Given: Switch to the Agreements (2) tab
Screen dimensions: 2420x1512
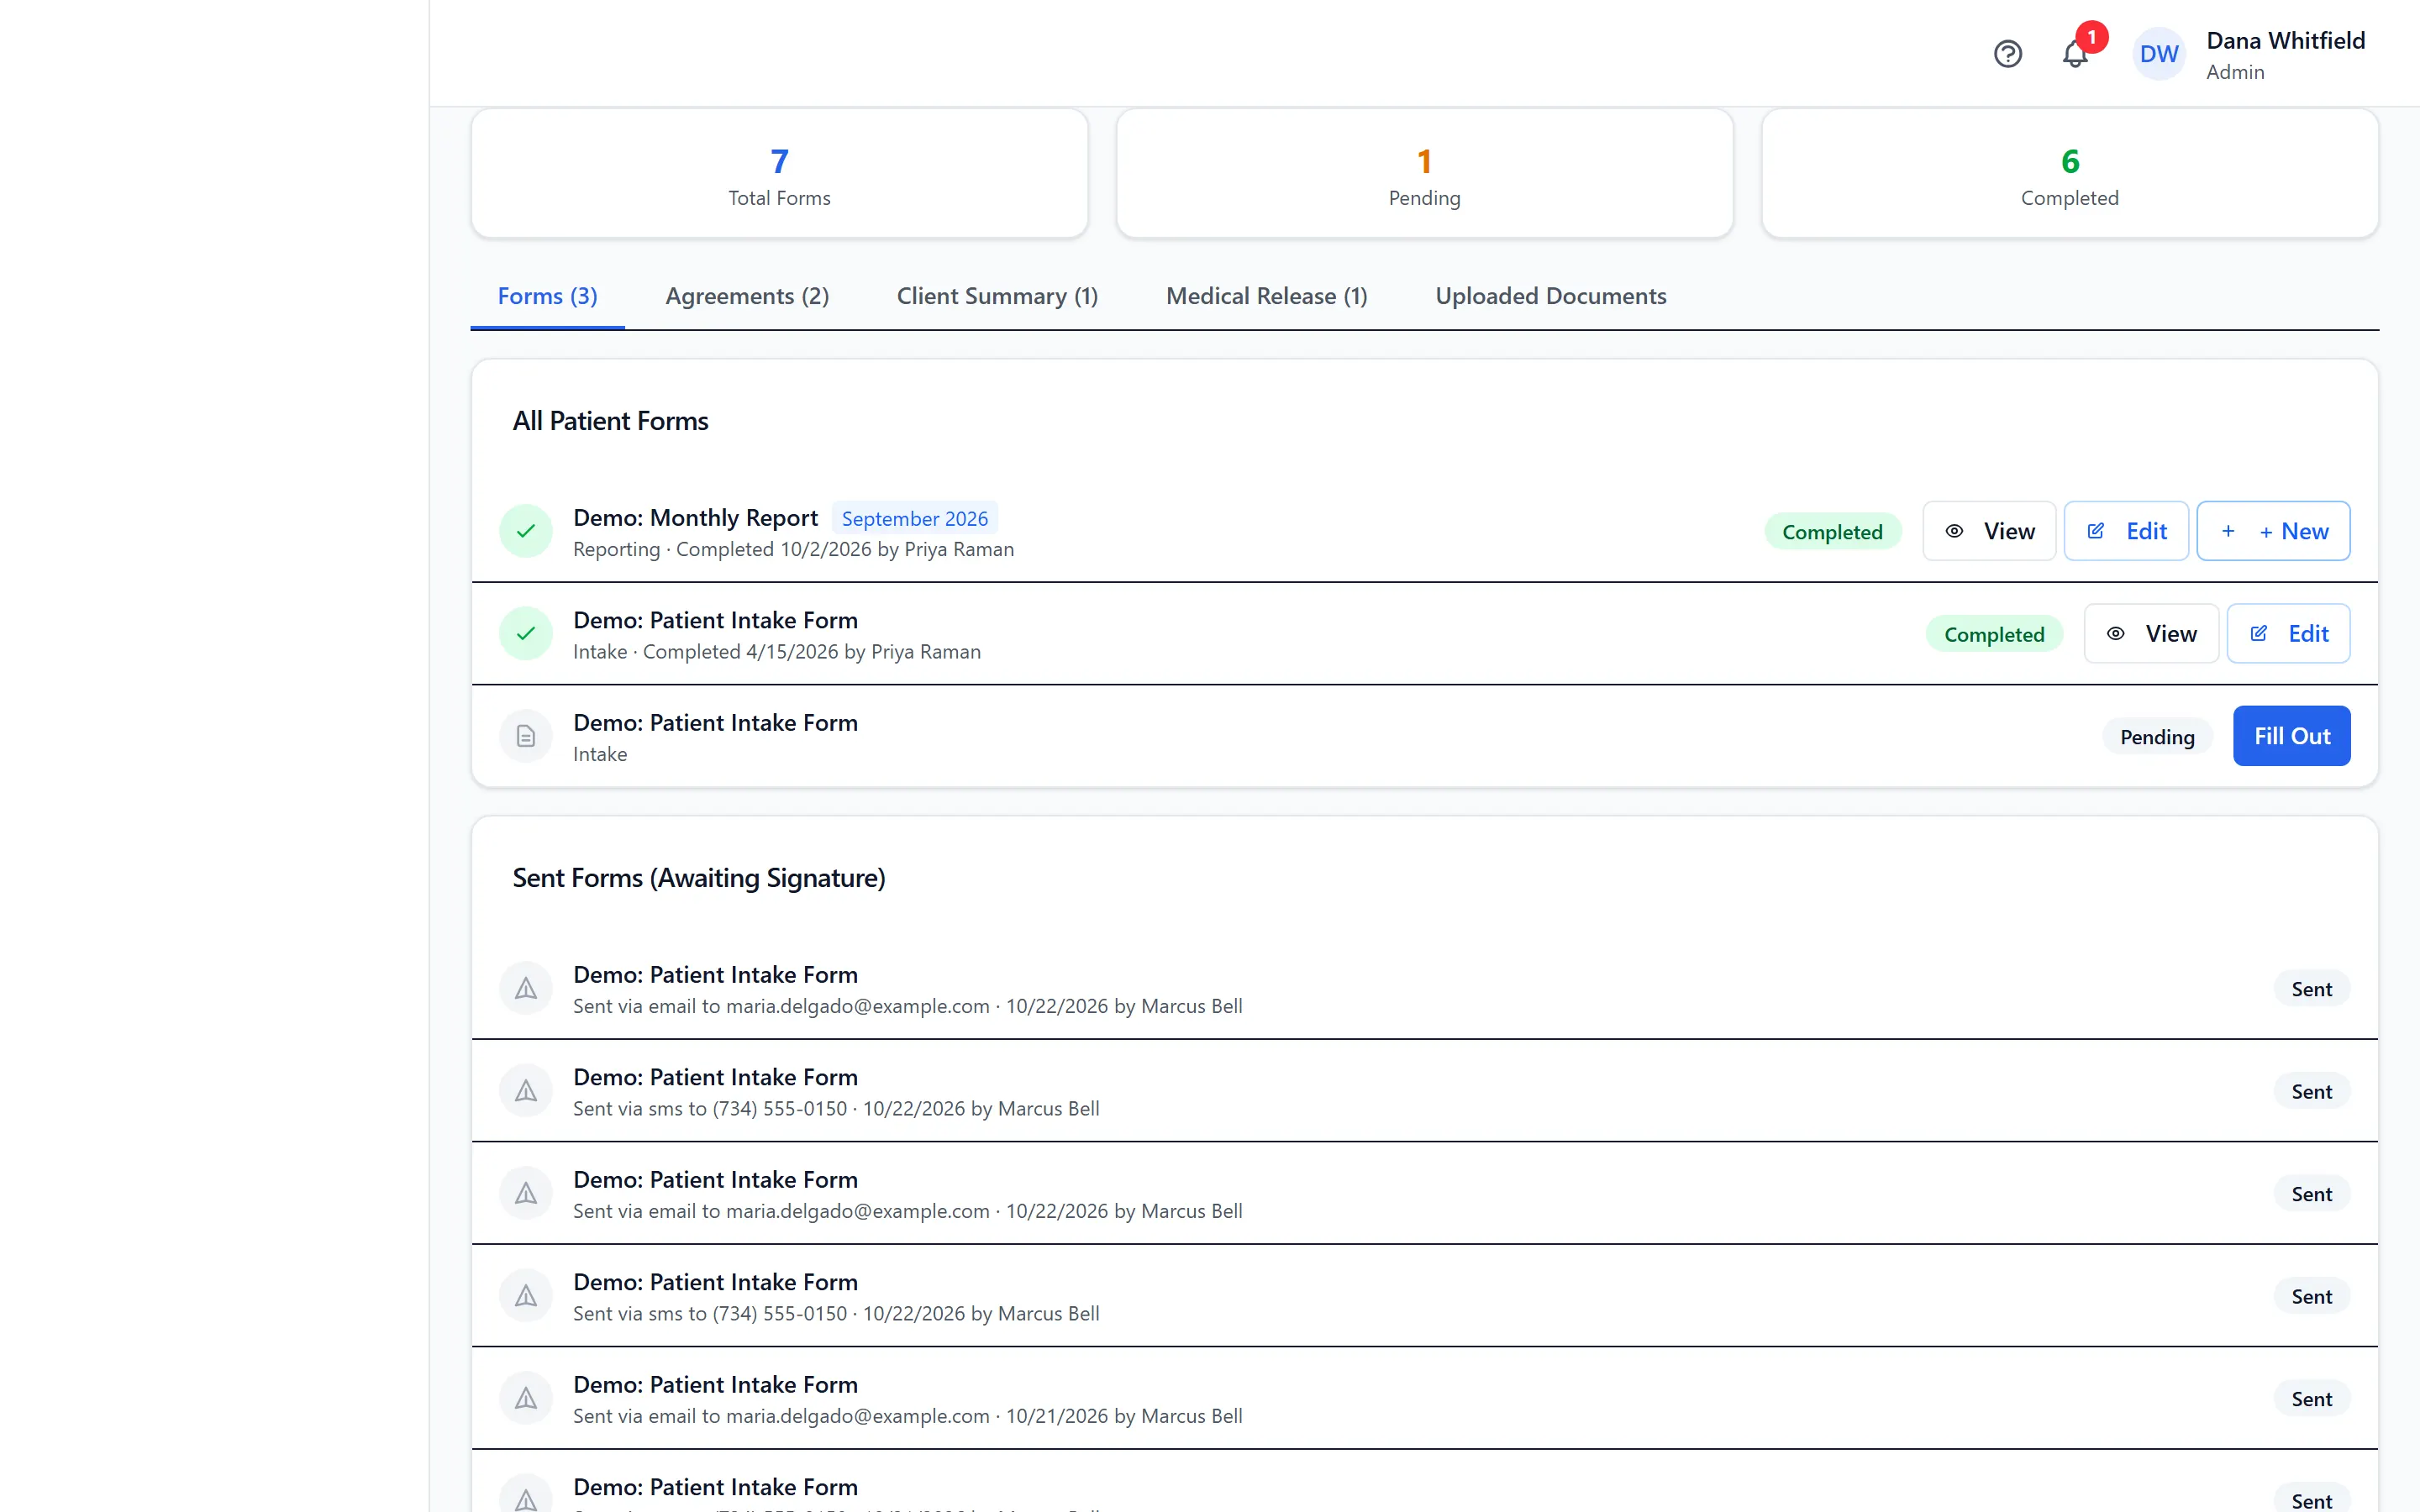Looking at the screenshot, I should coord(747,296).
